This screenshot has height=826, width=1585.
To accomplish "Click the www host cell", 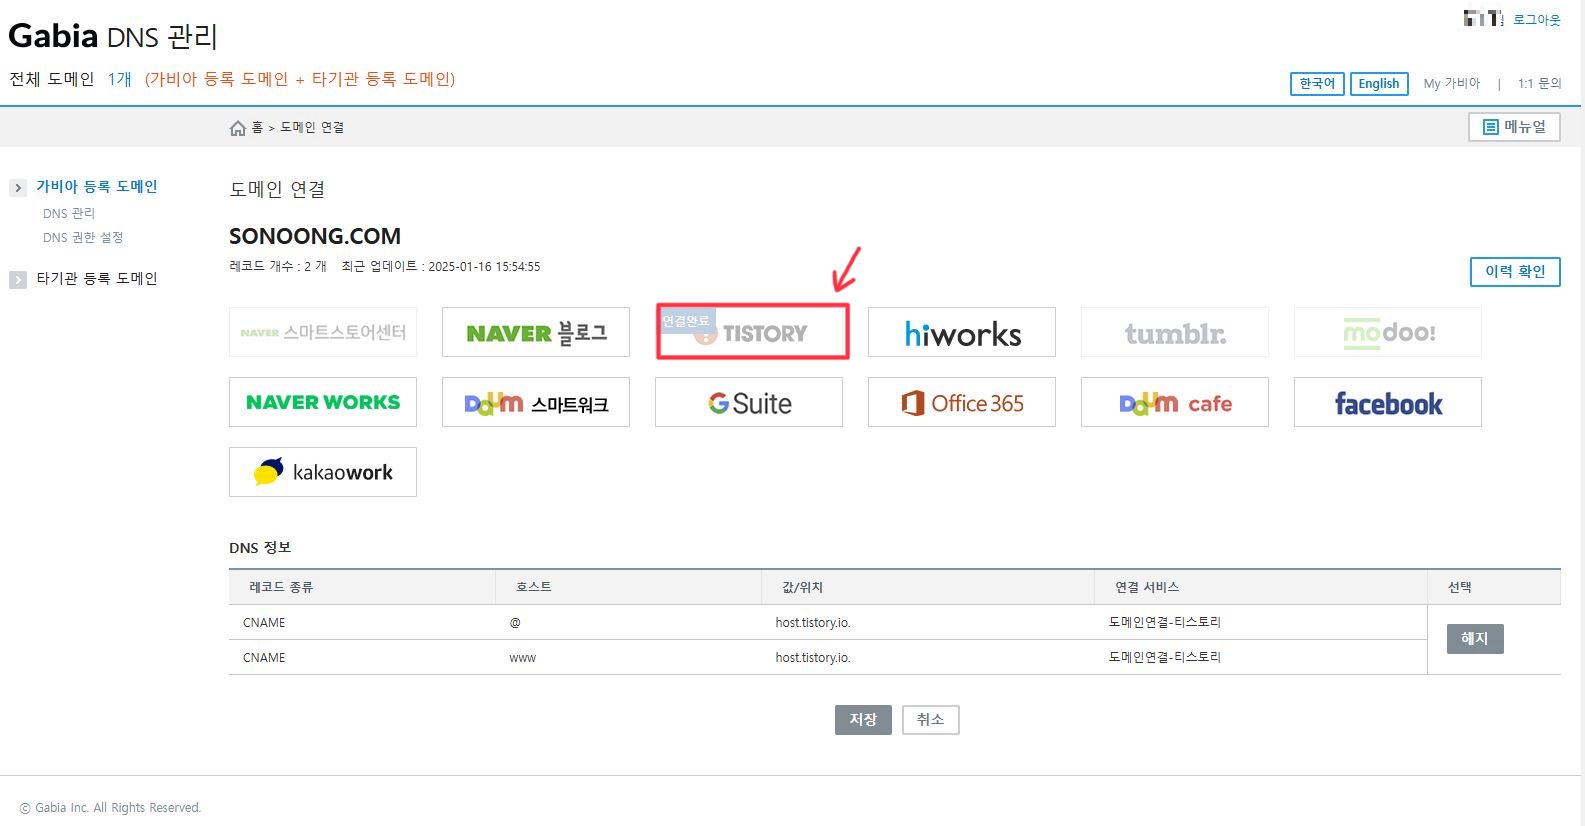I will pyautogui.click(x=523, y=658).
